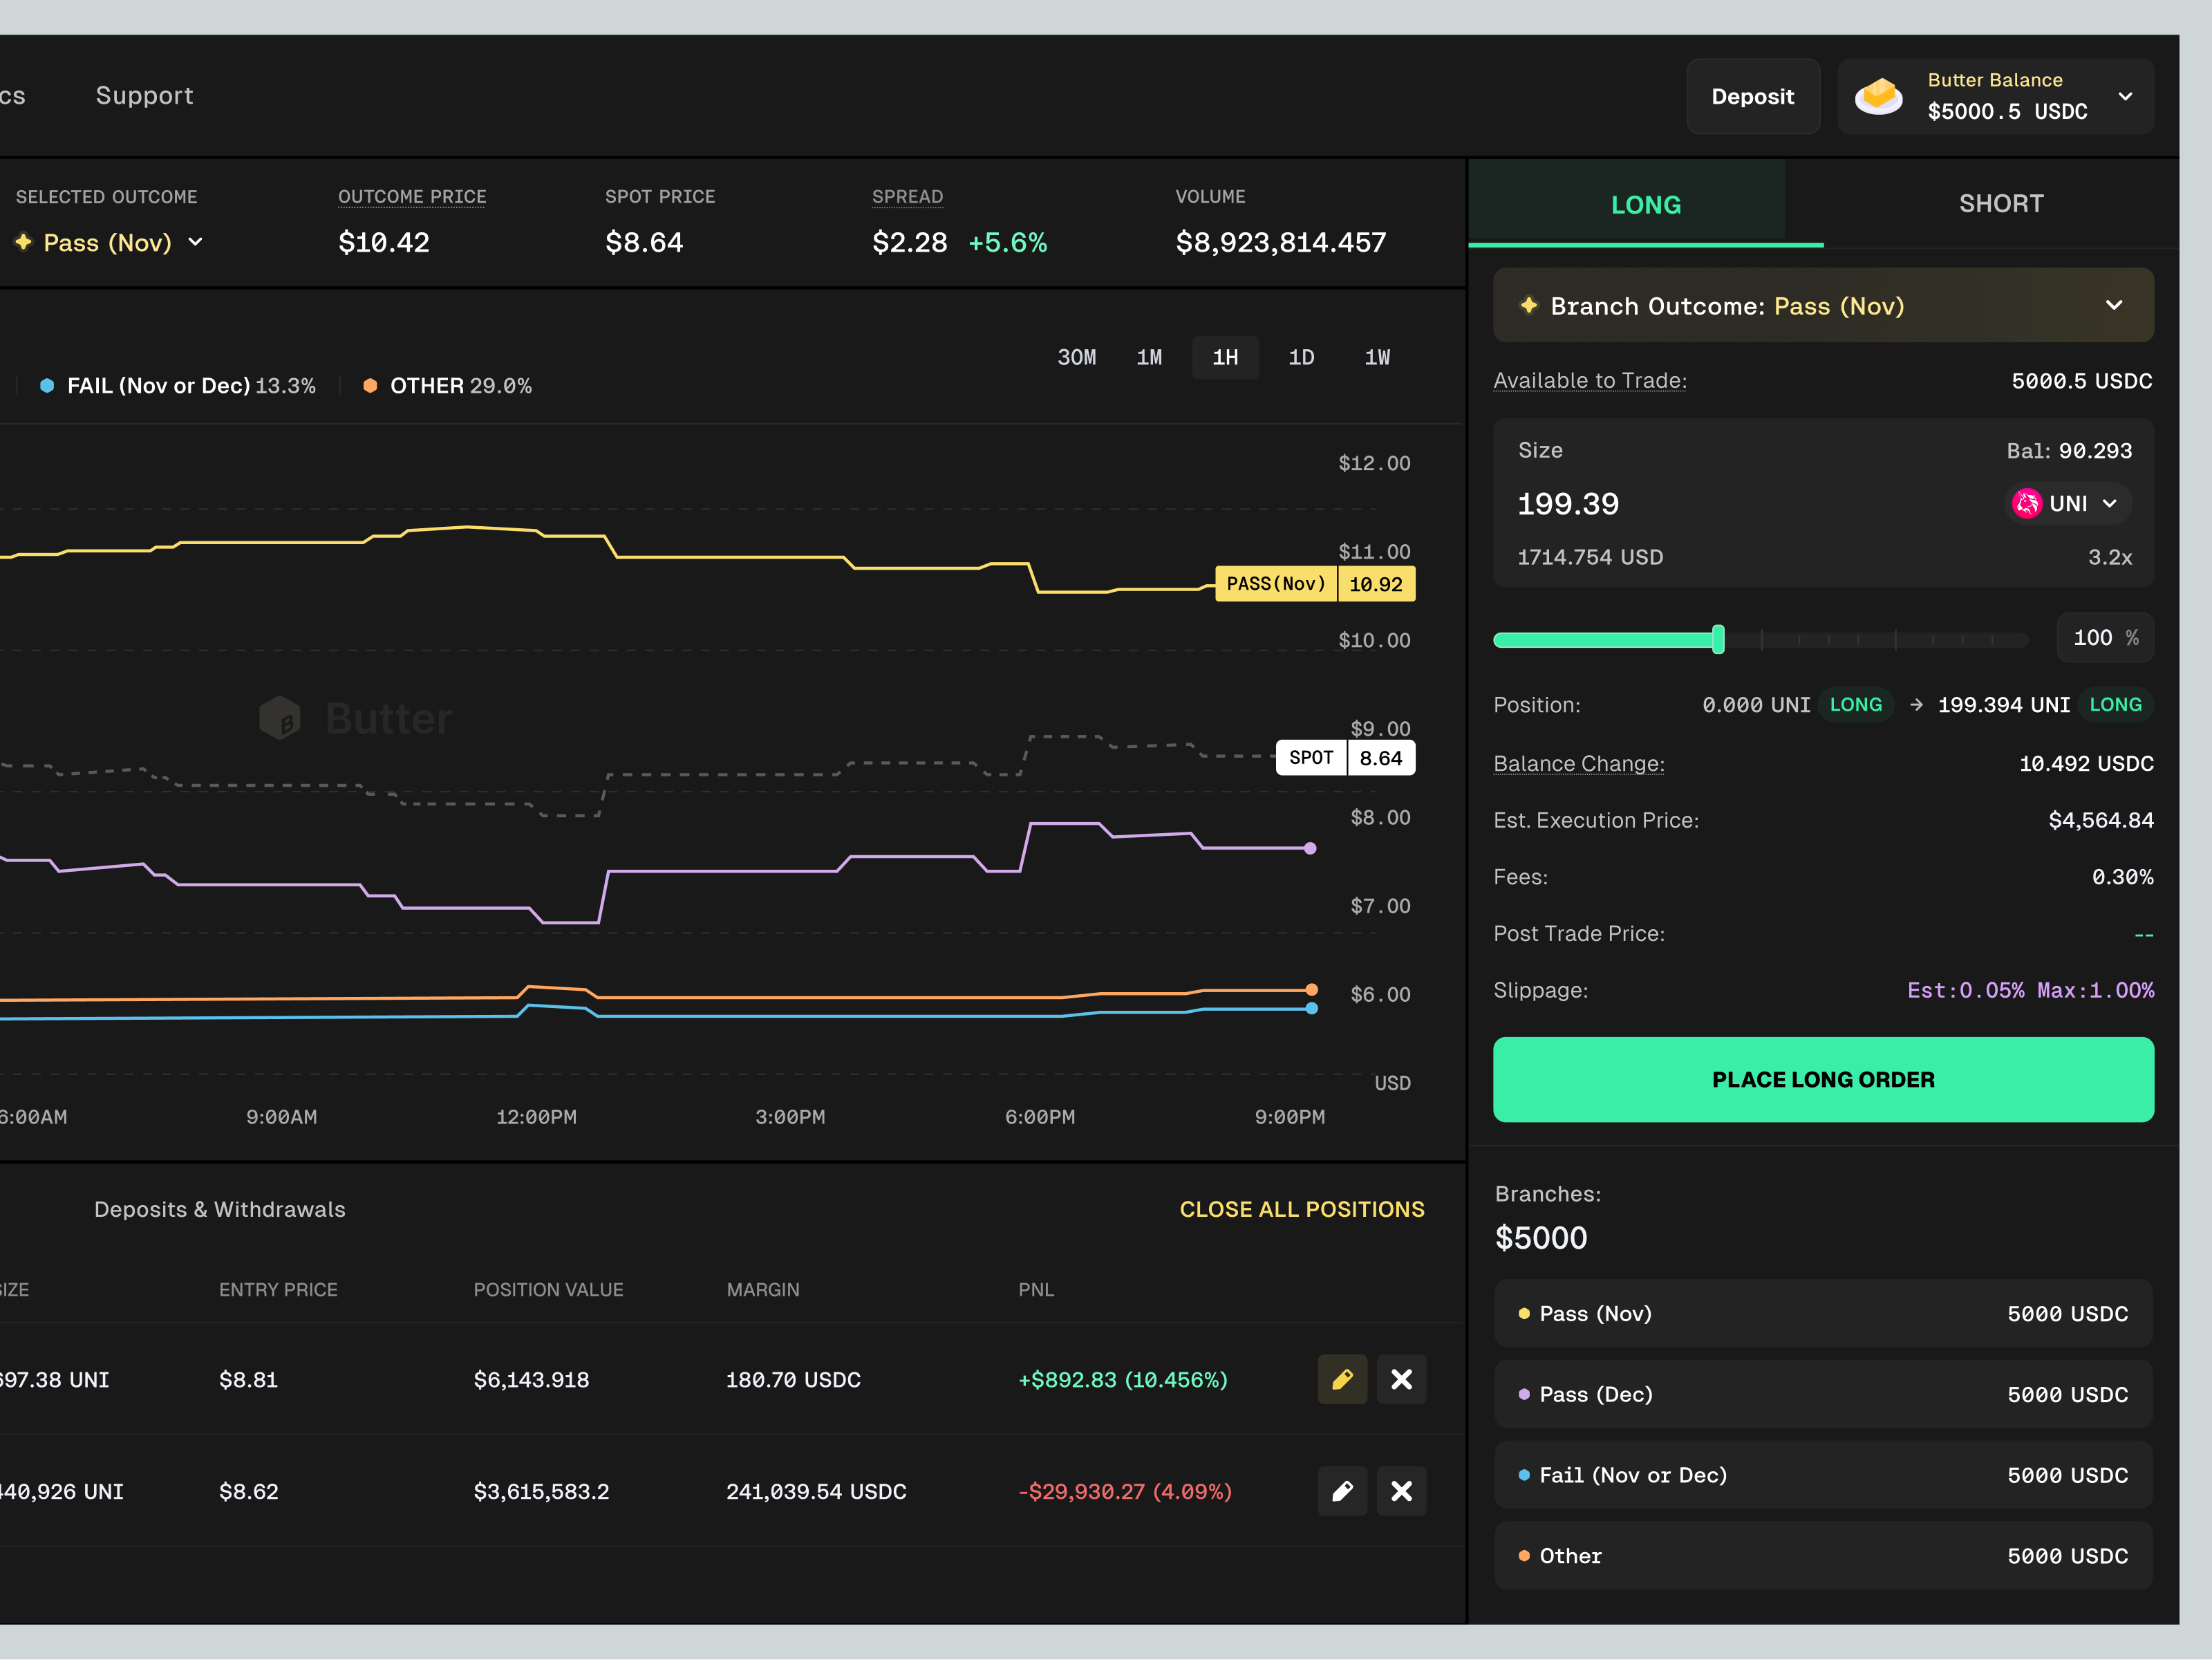The width and height of the screenshot is (2212, 1660).
Task: Click the Bal: 90.293 balance text
Action: (2069, 451)
